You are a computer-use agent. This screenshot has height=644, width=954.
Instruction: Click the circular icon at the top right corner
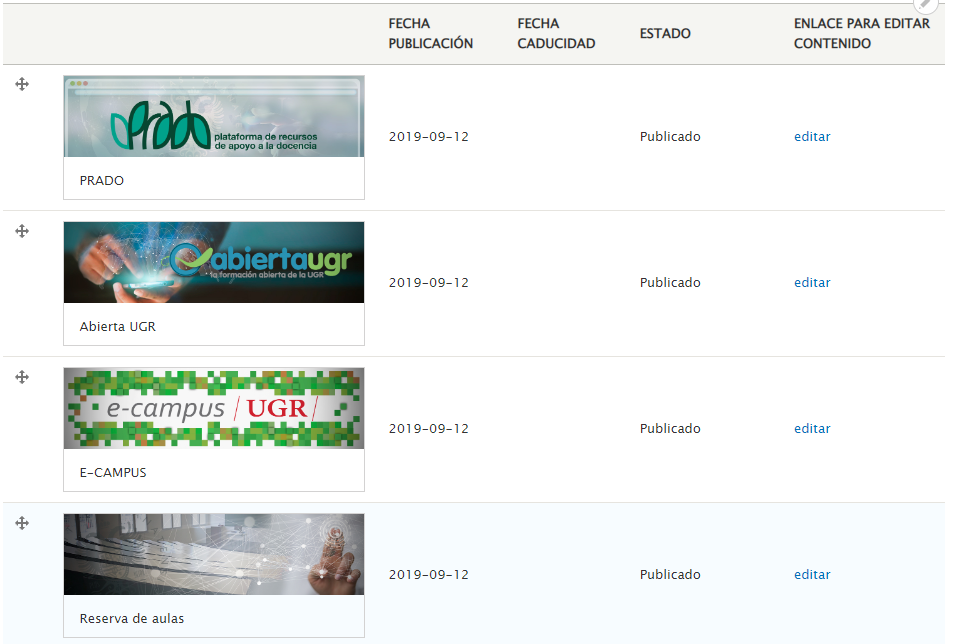(x=925, y=6)
